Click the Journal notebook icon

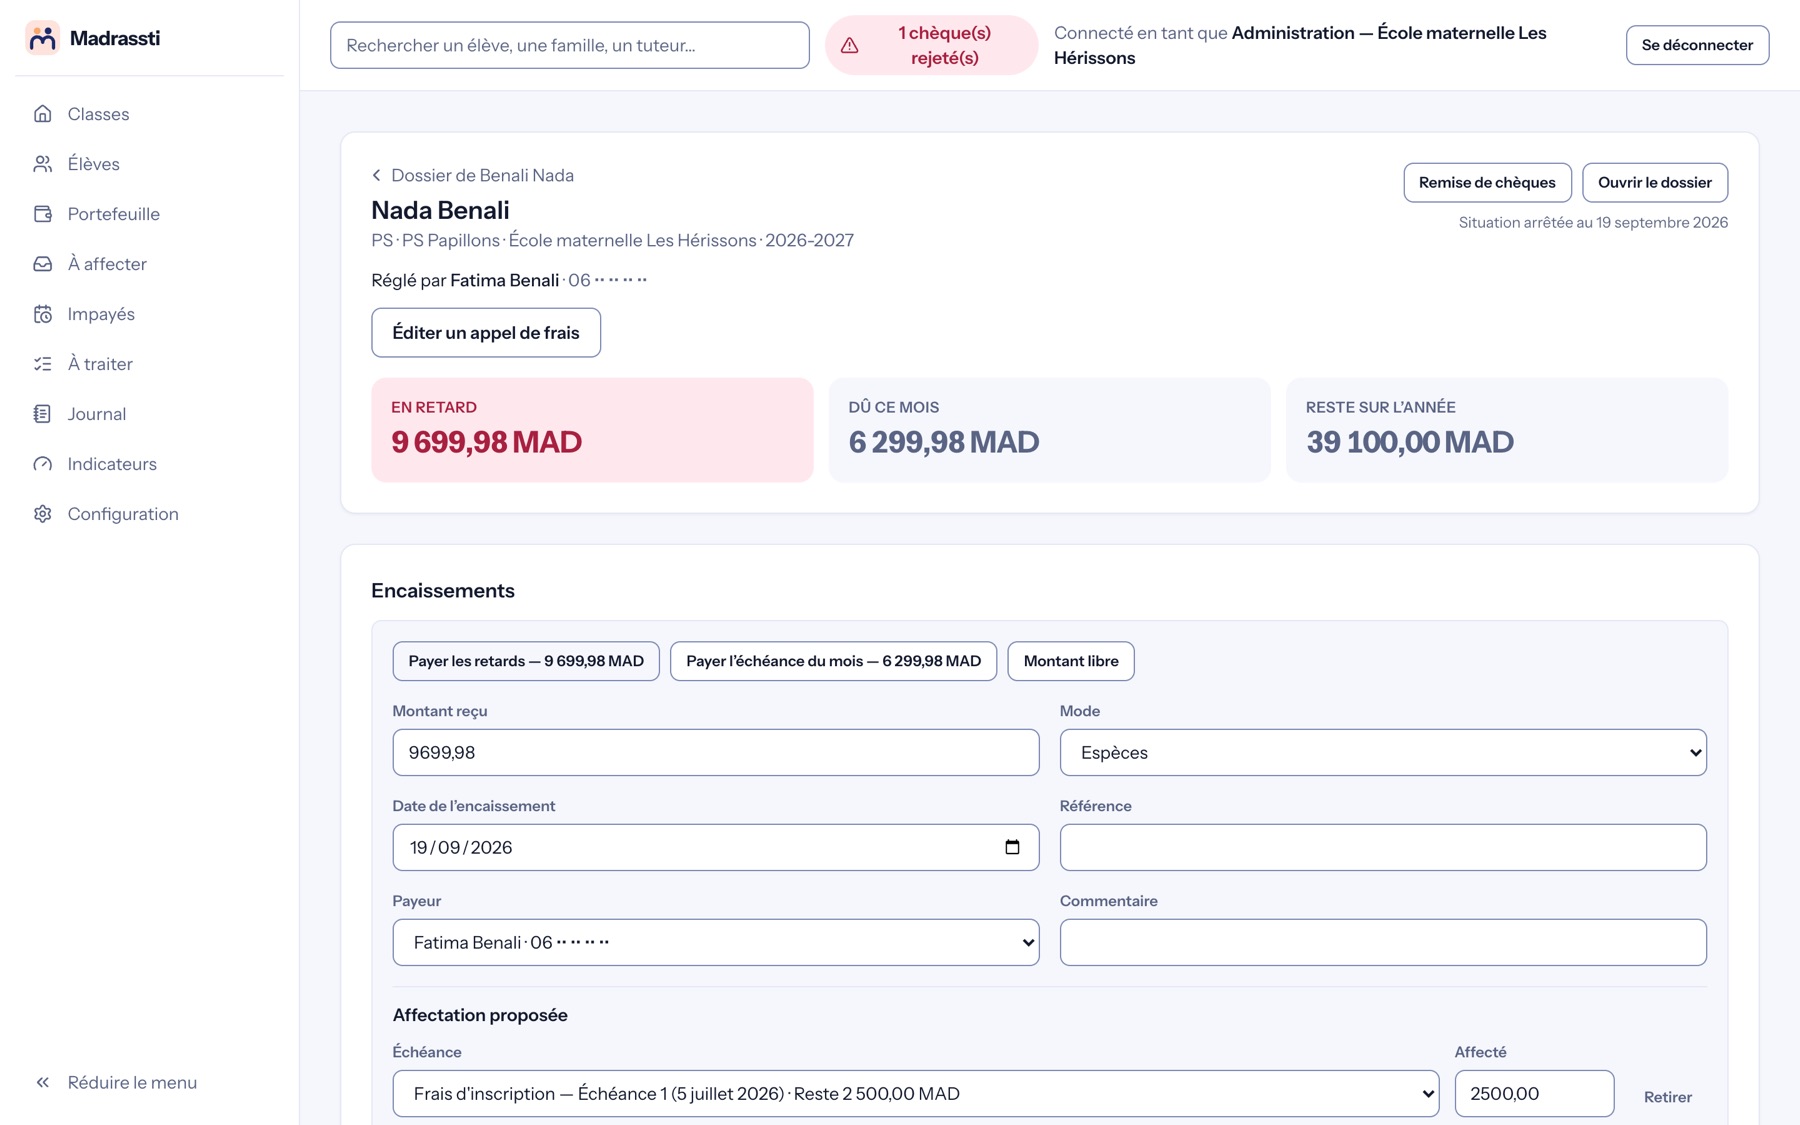click(42, 414)
